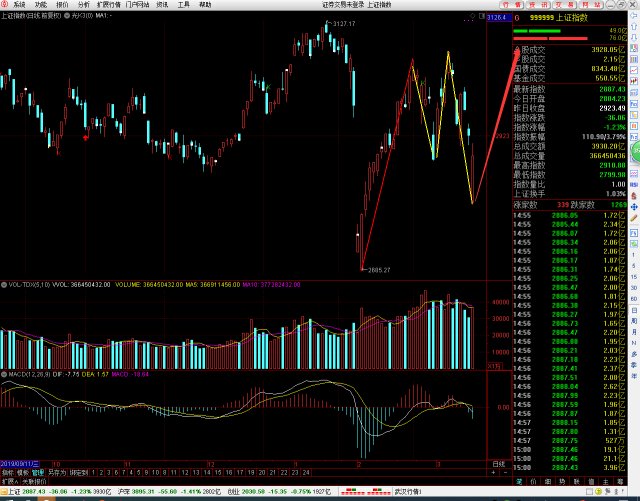The height and width of the screenshot is (501, 640).
Task: Select the candlestick chart icon in right toolbar
Action: pyautogui.click(x=634, y=81)
